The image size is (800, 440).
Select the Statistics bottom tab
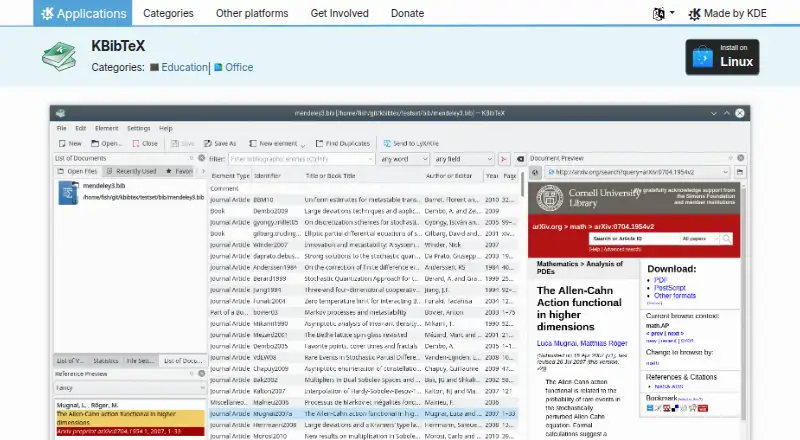[106, 361]
